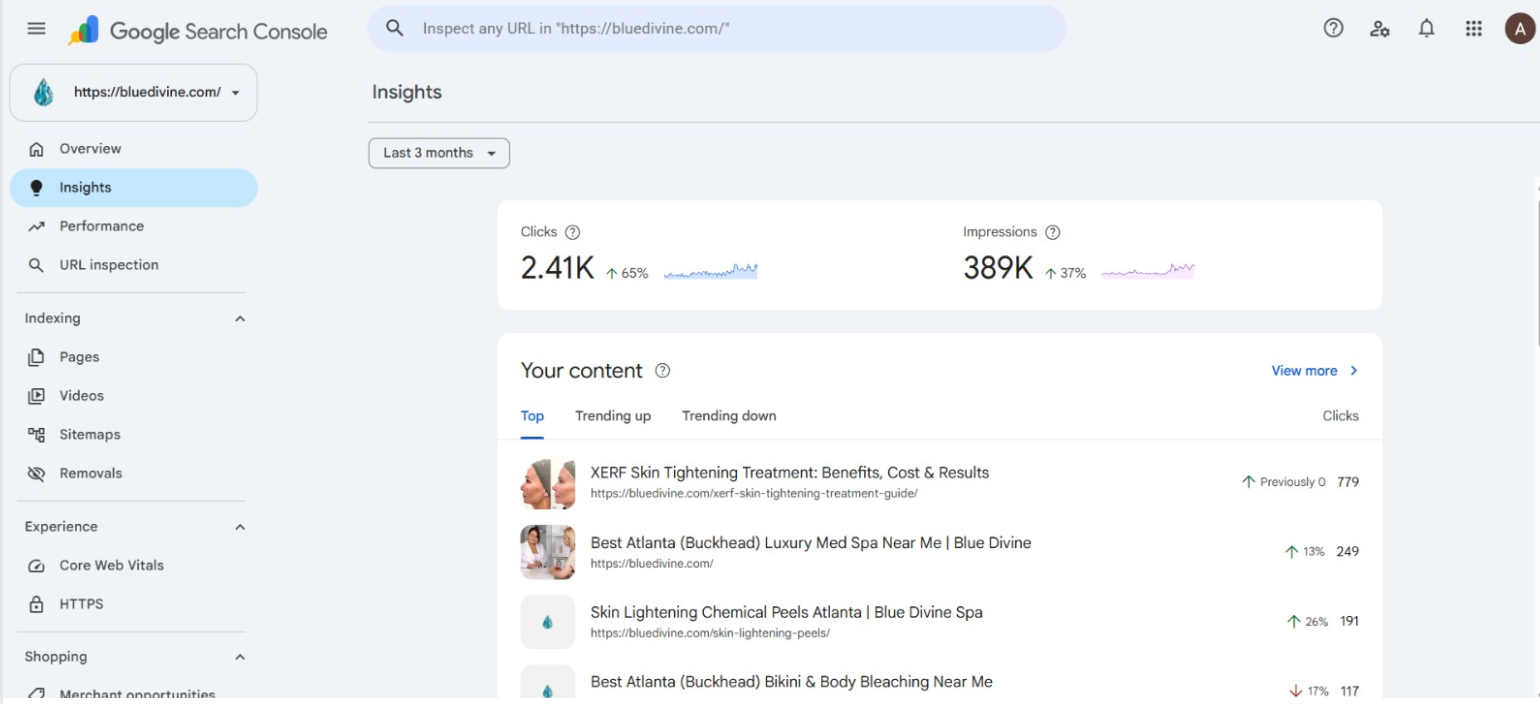Select Insights in sidebar
This screenshot has width=1540, height=704.
[x=133, y=188]
